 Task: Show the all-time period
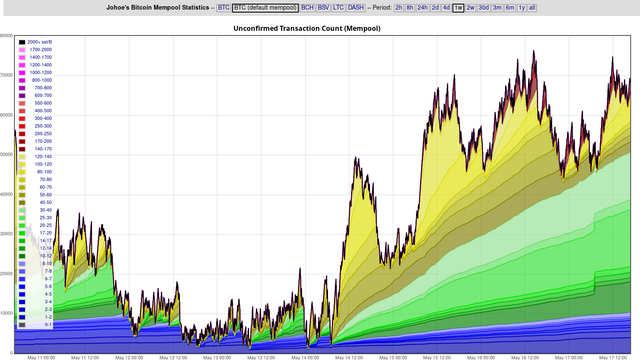click(x=532, y=8)
